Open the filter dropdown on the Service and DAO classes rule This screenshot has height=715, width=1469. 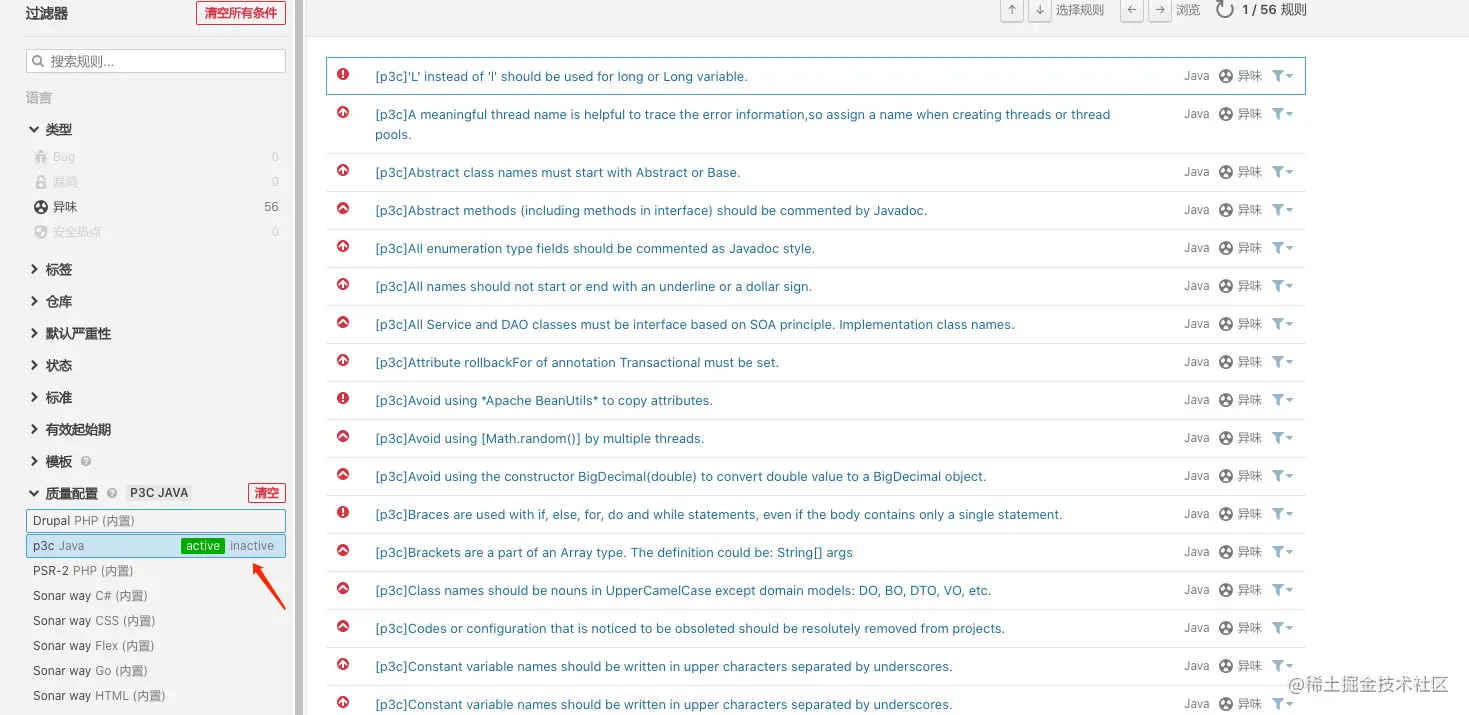1282,324
